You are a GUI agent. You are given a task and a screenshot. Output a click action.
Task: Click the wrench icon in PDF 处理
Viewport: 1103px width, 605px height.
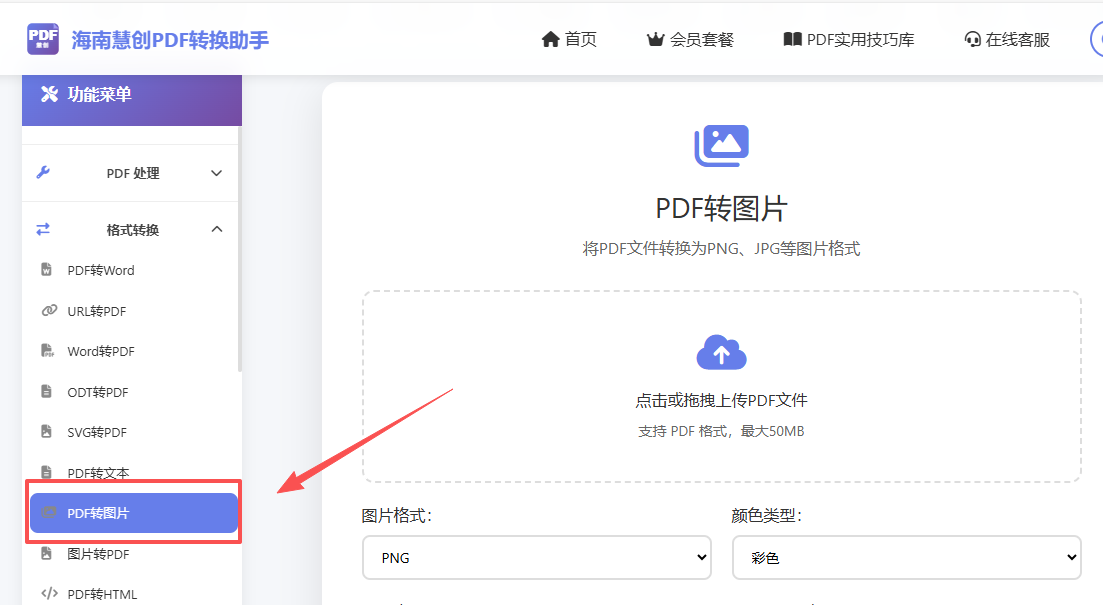(x=43, y=172)
